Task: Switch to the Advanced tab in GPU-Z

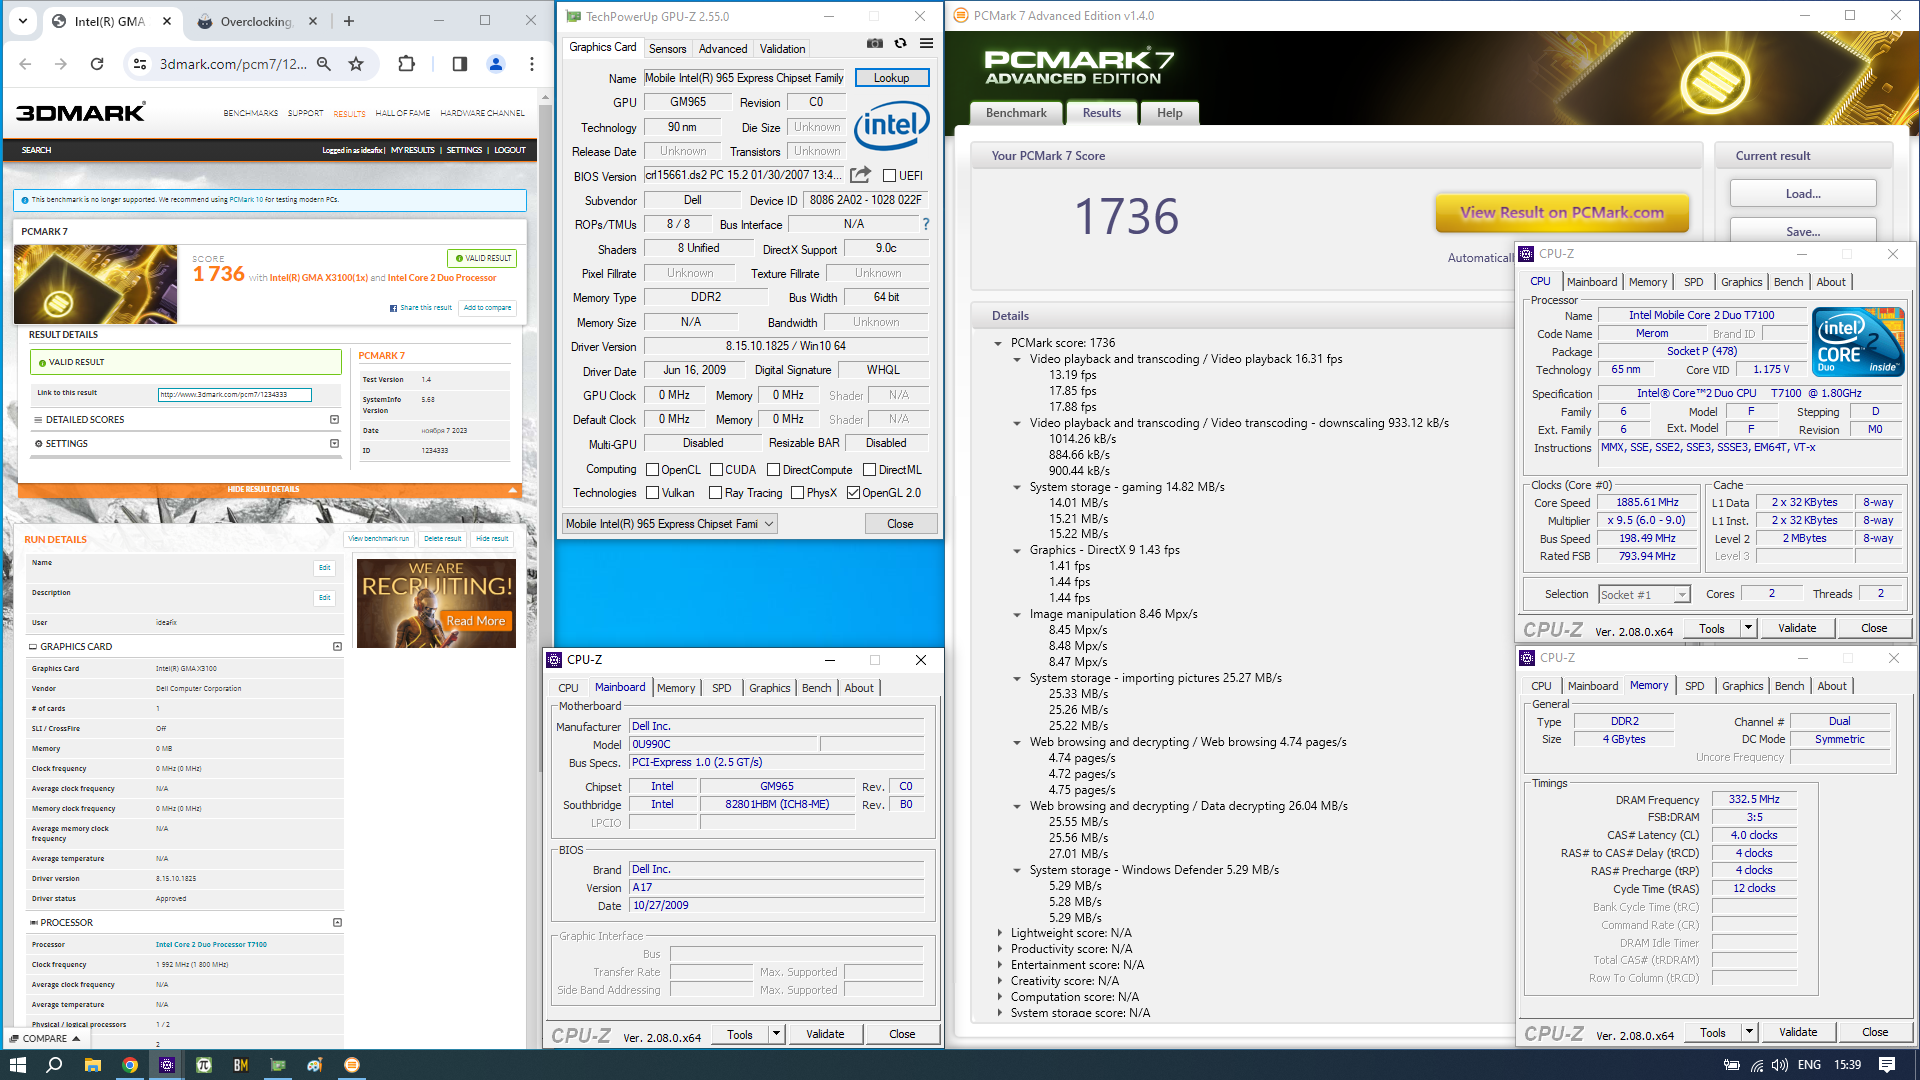Action: (723, 49)
